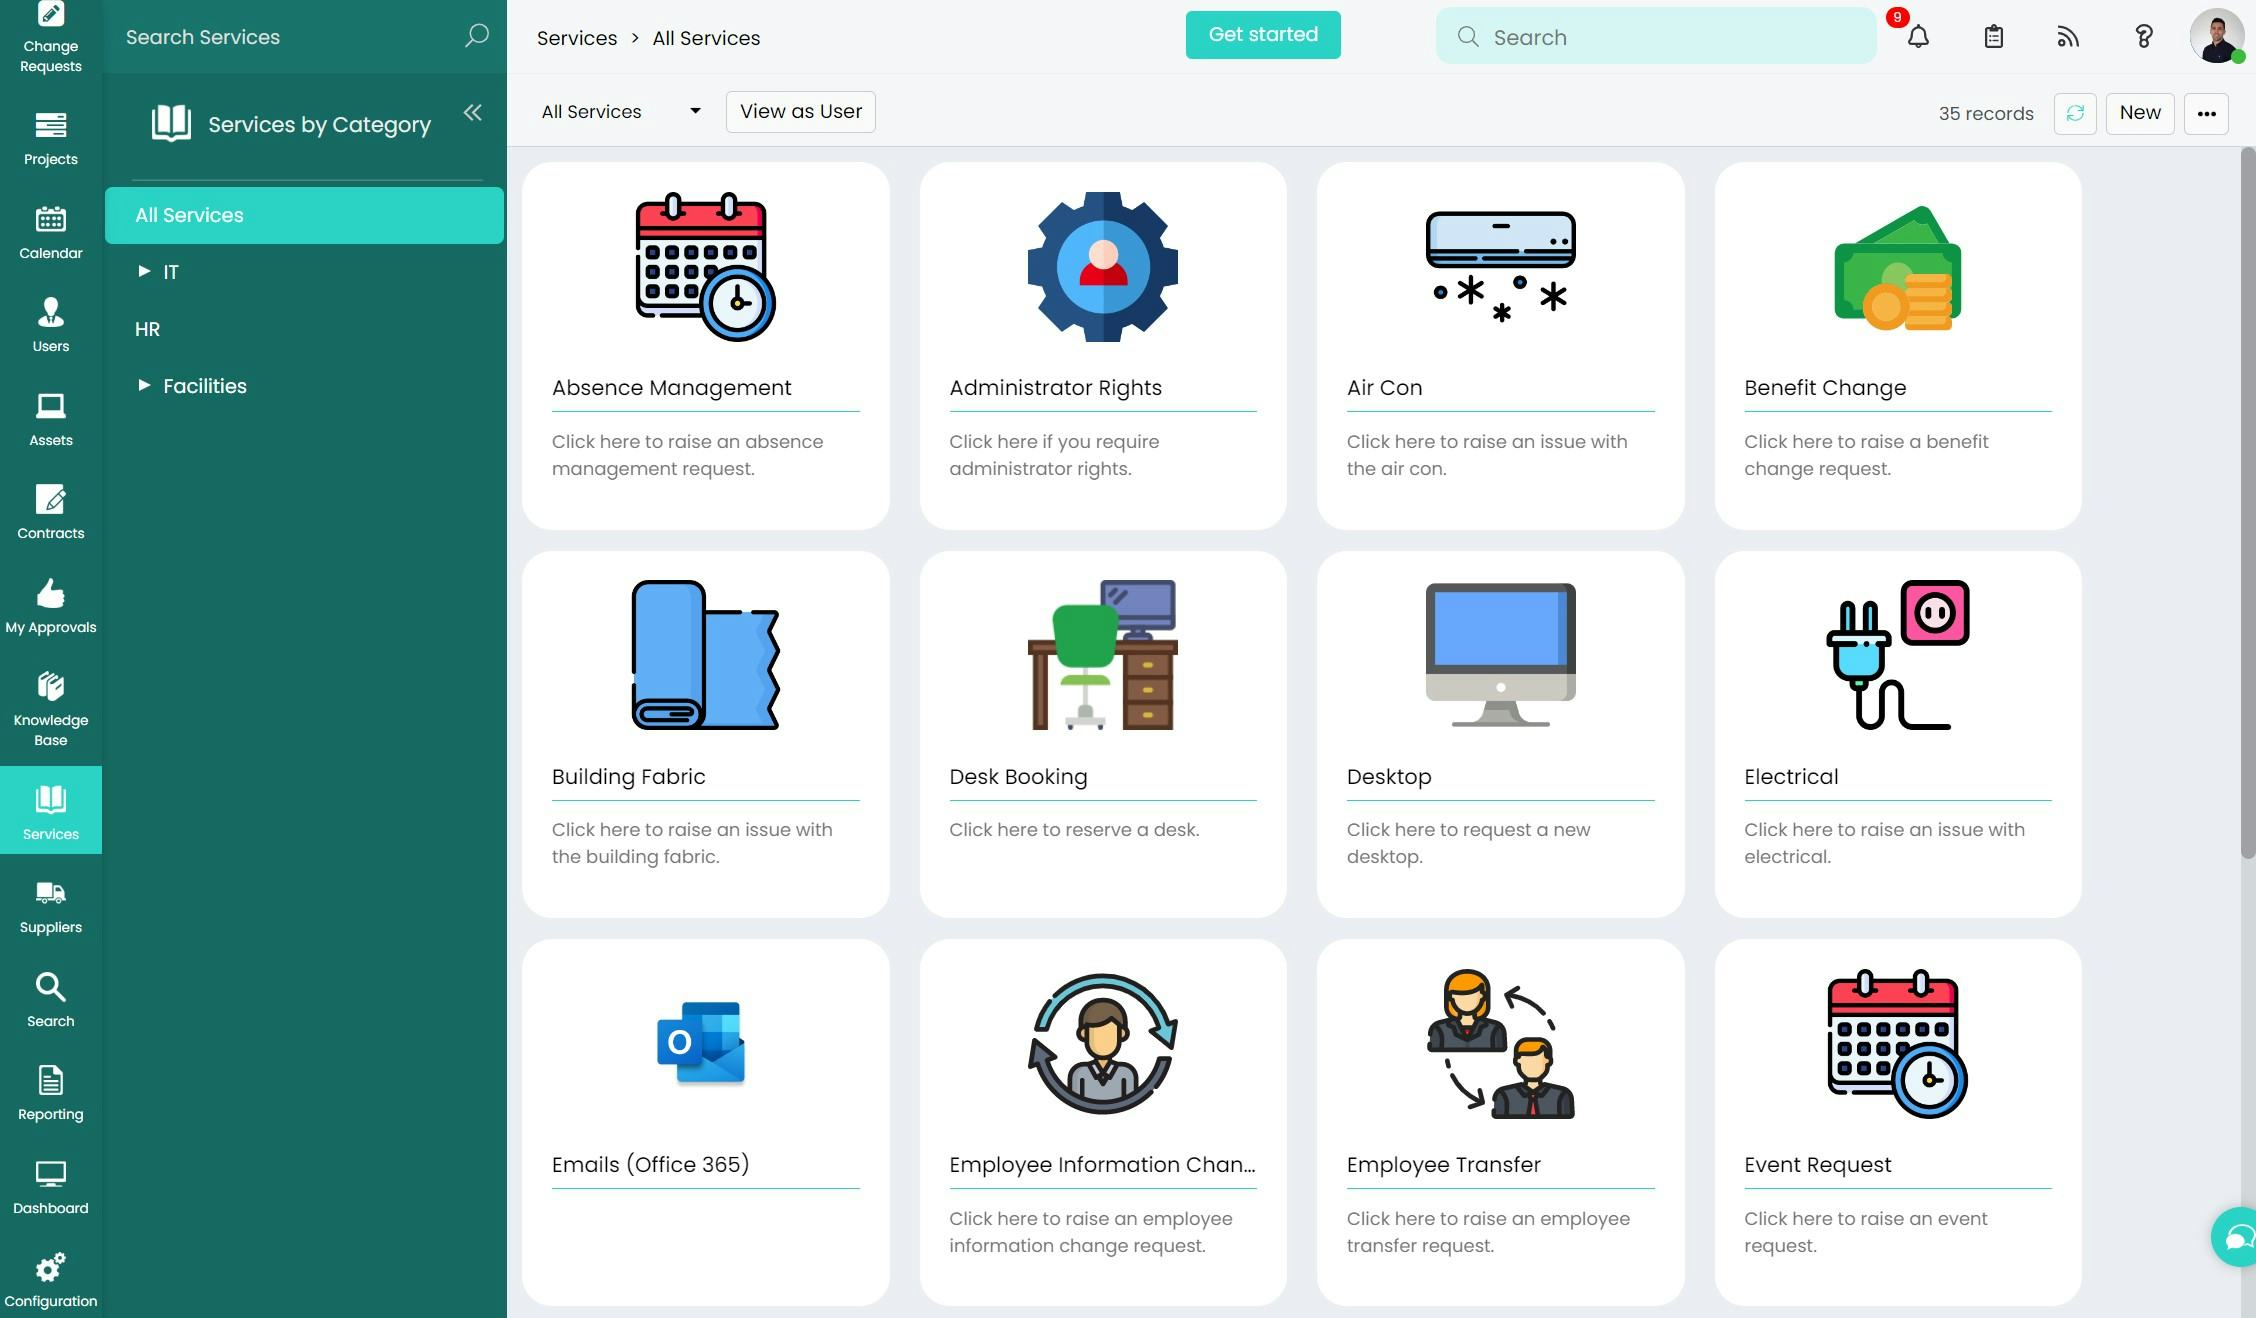Expand the IT category tree

coord(144,271)
